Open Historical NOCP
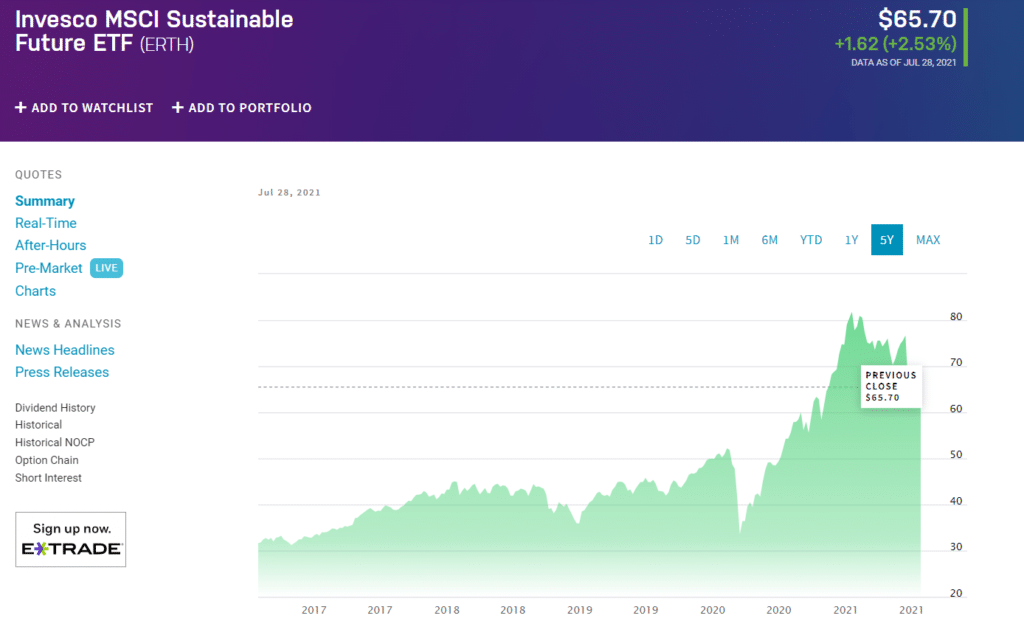This screenshot has width=1024, height=638. pos(55,443)
